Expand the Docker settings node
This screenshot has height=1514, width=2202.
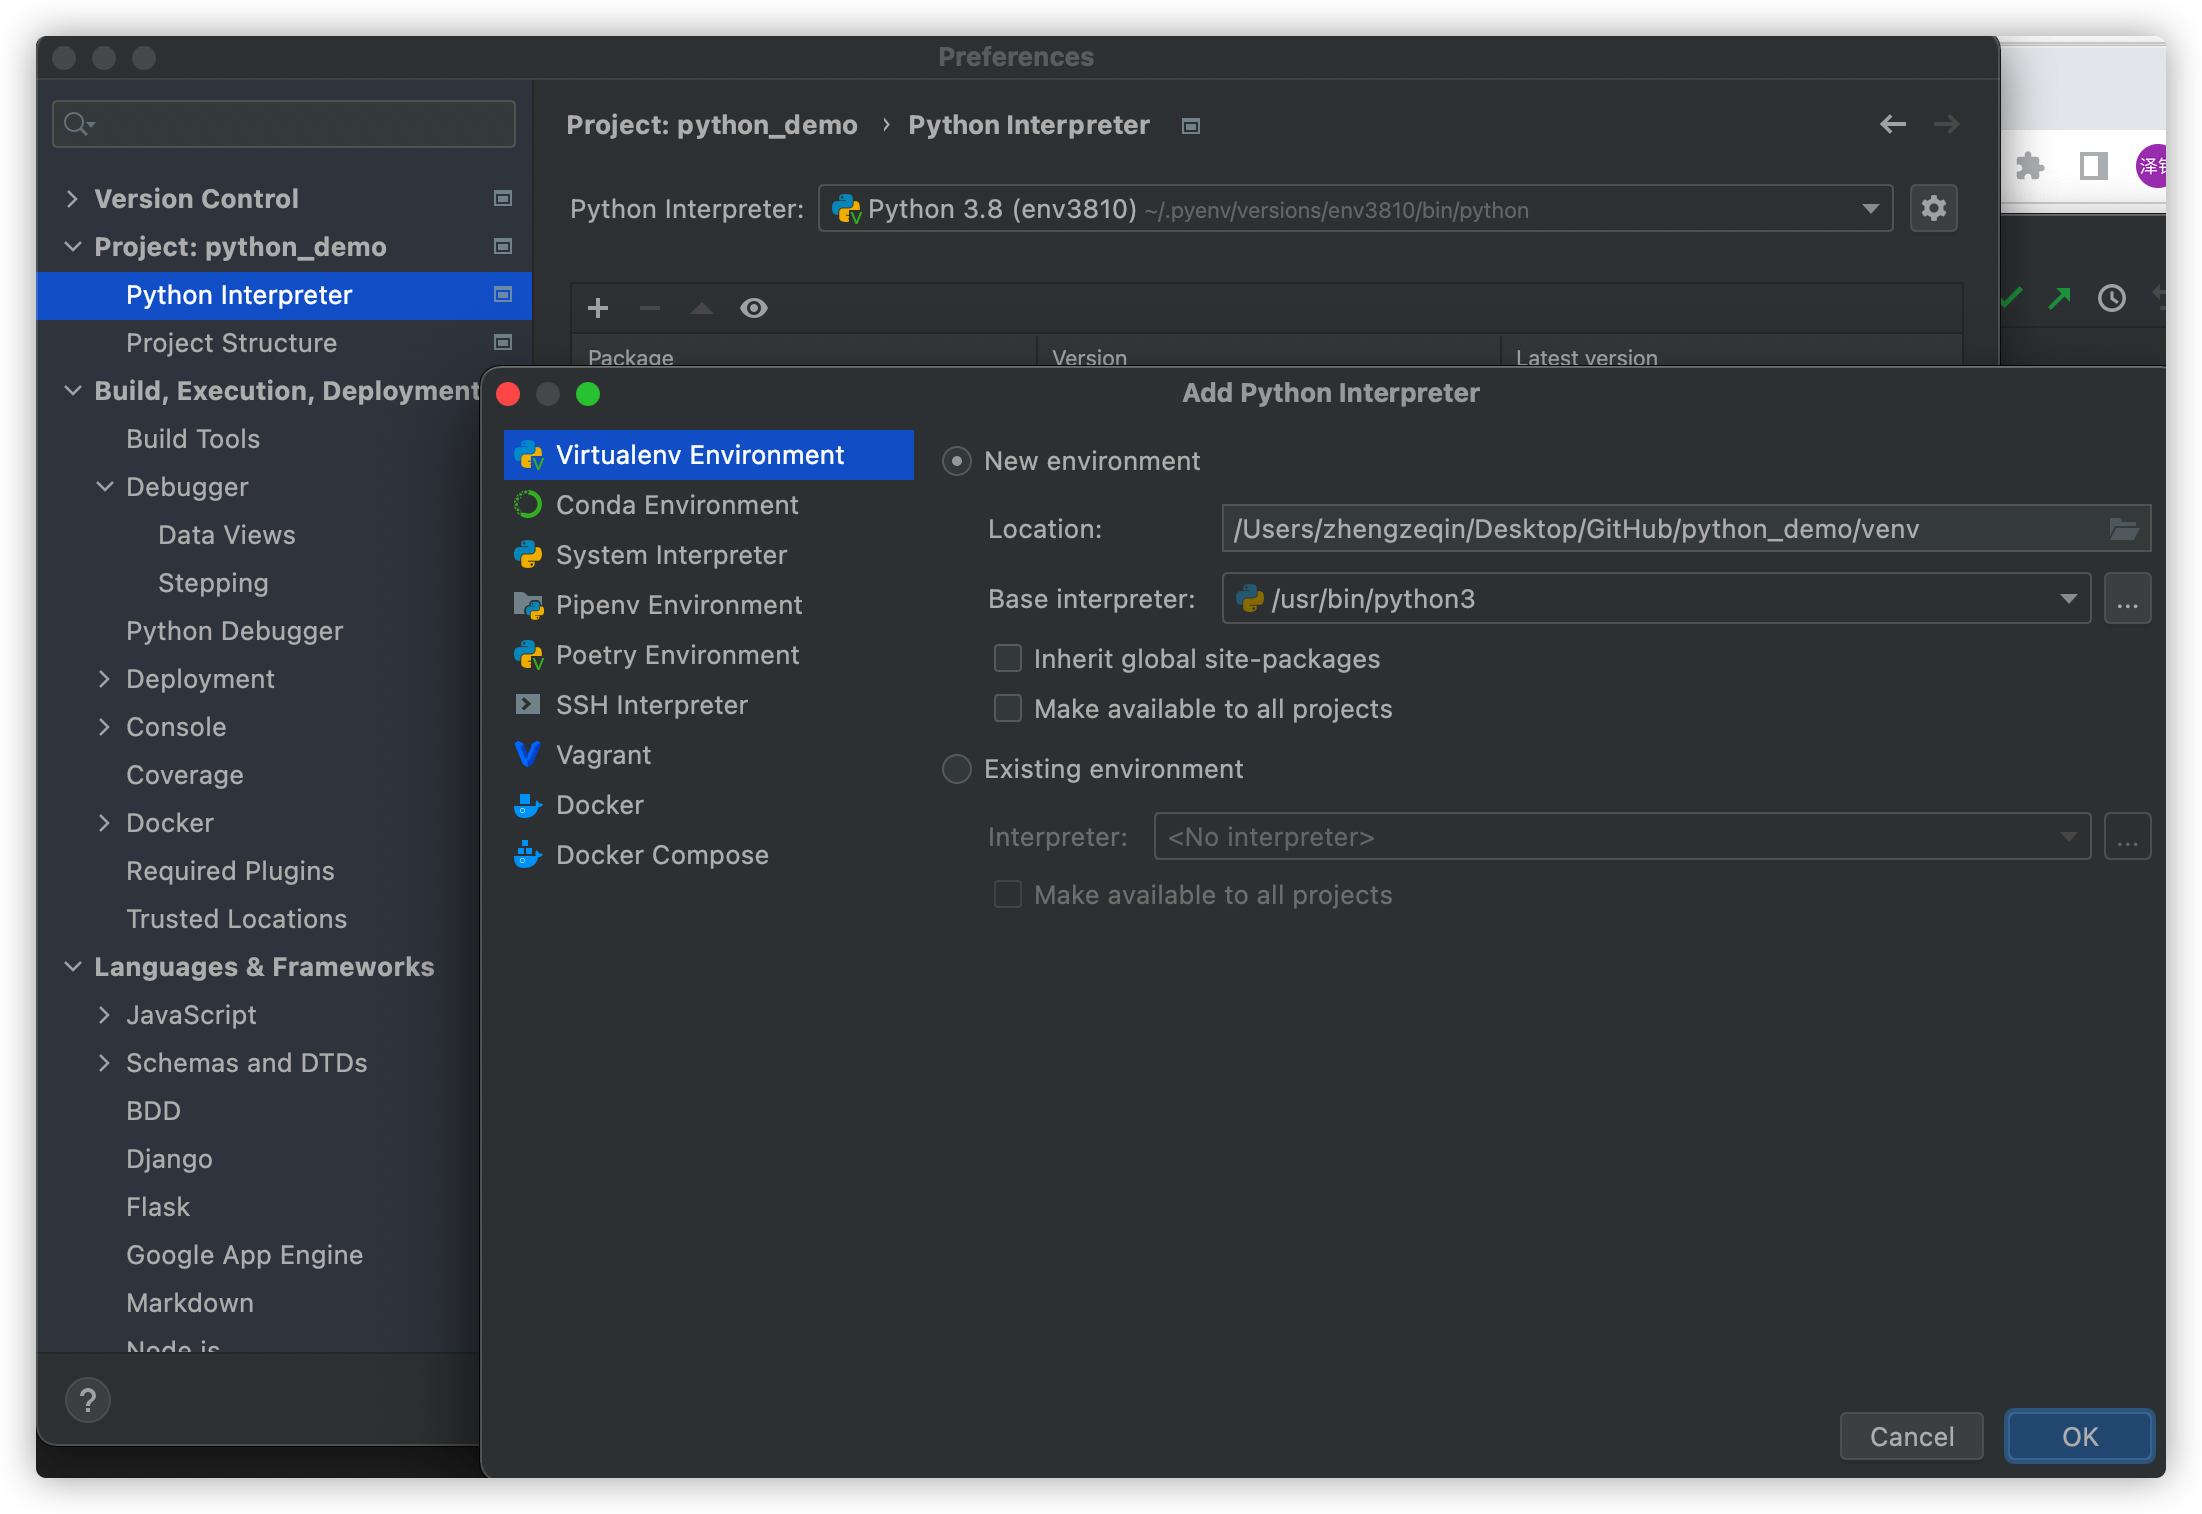click(x=104, y=823)
